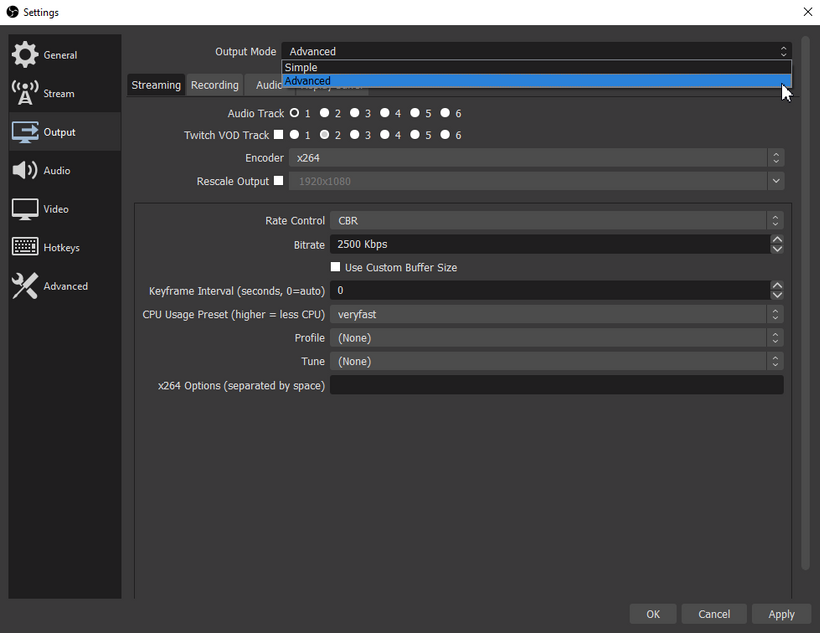Viewport: 820px width, 633px height.
Task: Choose Advanced in Output Mode list
Action: 537,81
